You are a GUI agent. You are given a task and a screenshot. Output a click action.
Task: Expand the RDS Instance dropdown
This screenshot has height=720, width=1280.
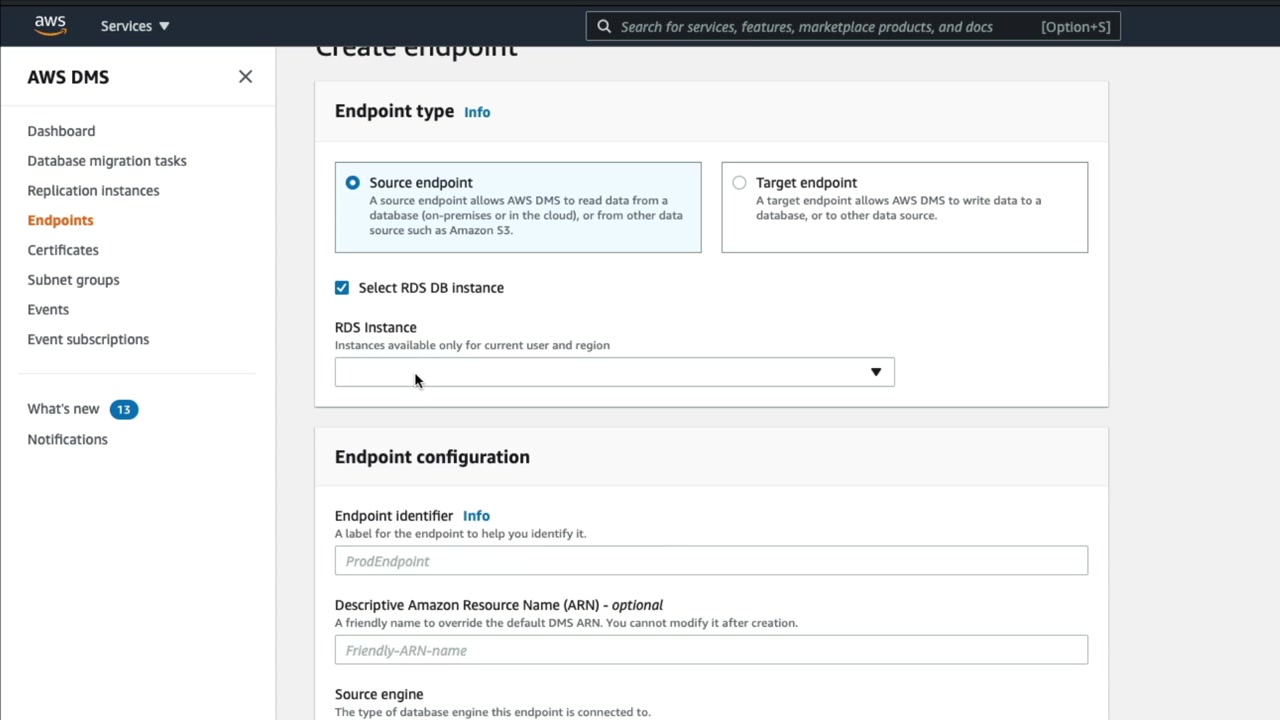coord(614,372)
